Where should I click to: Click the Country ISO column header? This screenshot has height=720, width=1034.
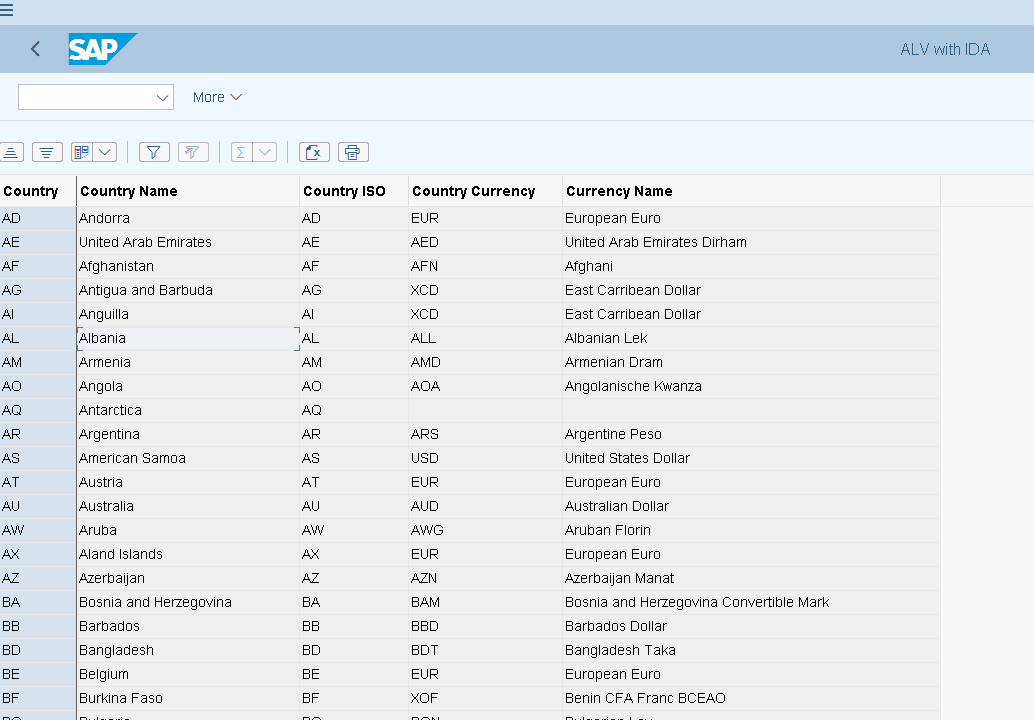[x=354, y=191]
